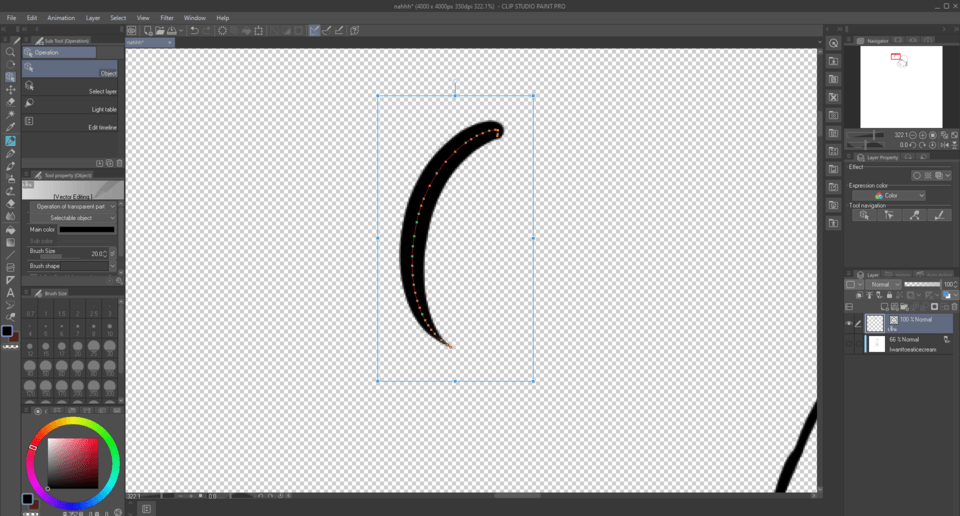Toggle tone effect icon in Layer Property
The height and width of the screenshot is (516, 960).
coord(928,176)
